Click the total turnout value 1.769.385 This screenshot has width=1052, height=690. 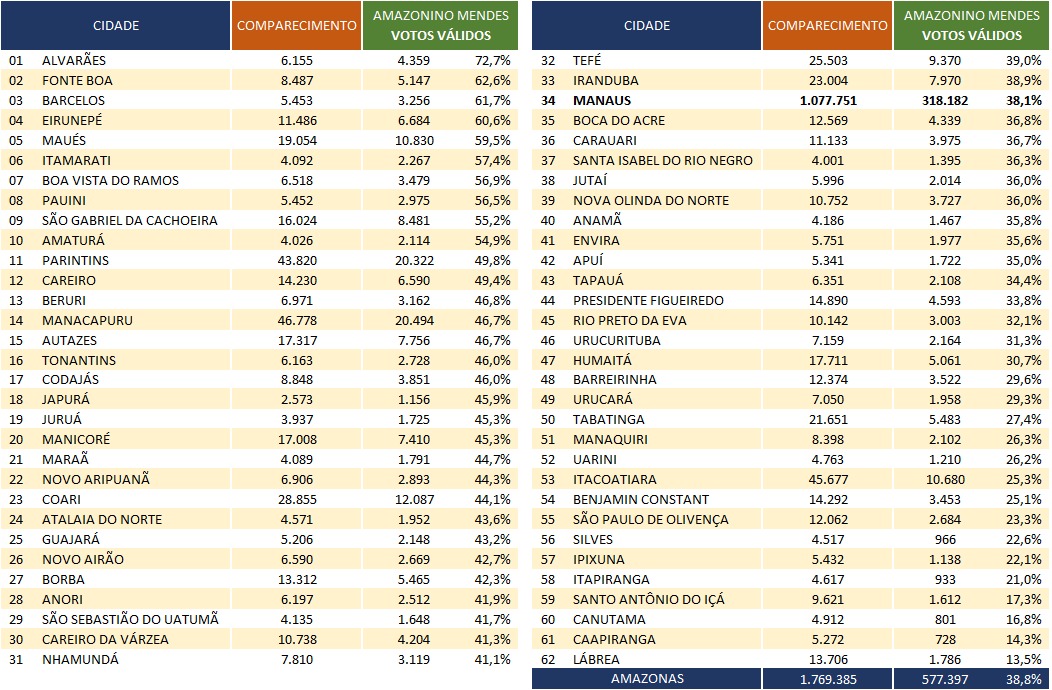pyautogui.click(x=828, y=679)
